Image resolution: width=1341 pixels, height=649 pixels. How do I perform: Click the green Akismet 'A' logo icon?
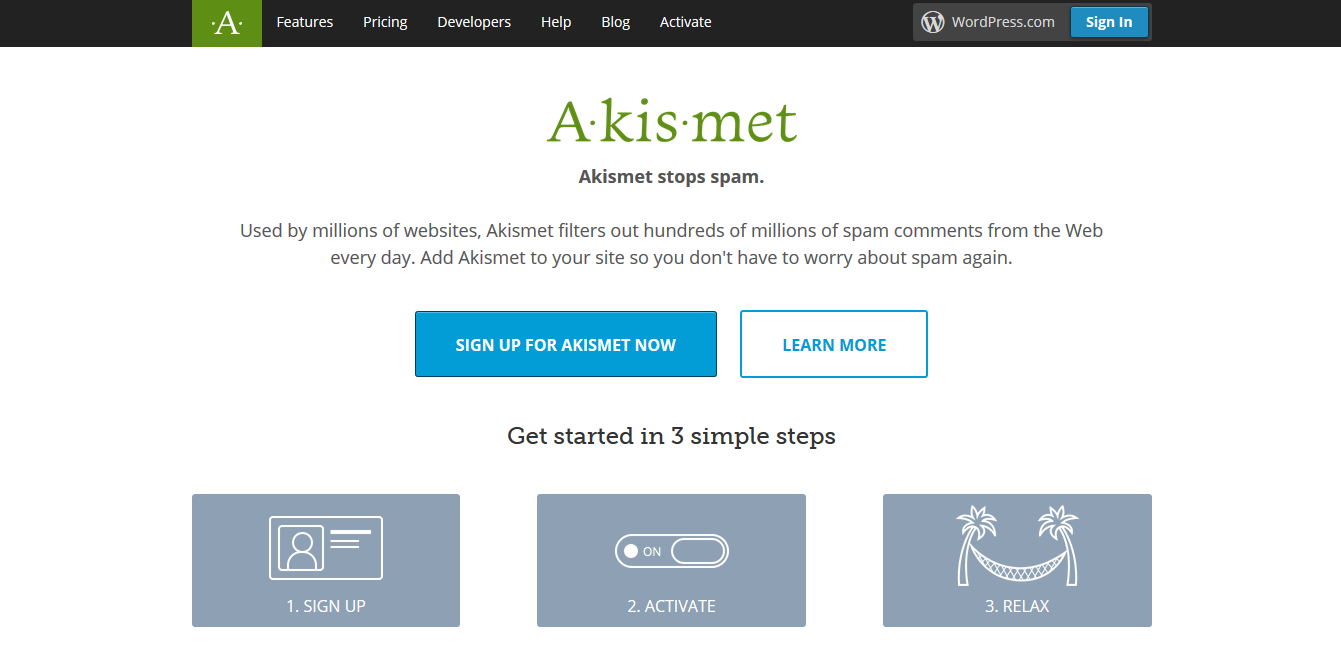pyautogui.click(x=227, y=23)
